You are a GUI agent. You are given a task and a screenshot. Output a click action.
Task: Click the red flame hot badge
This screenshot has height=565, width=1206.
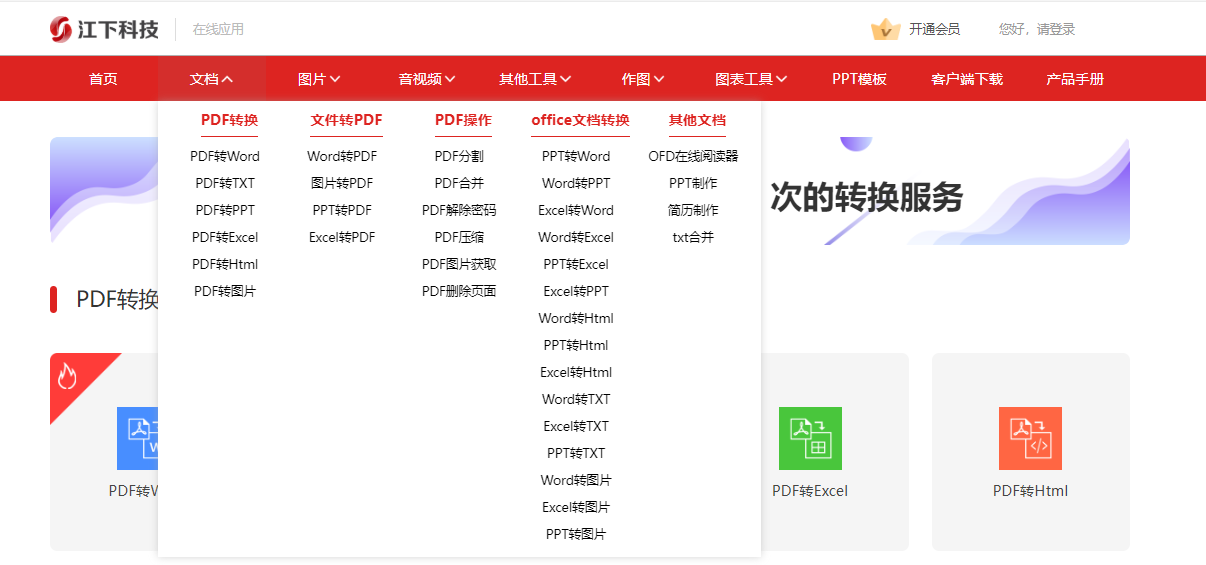(68, 375)
